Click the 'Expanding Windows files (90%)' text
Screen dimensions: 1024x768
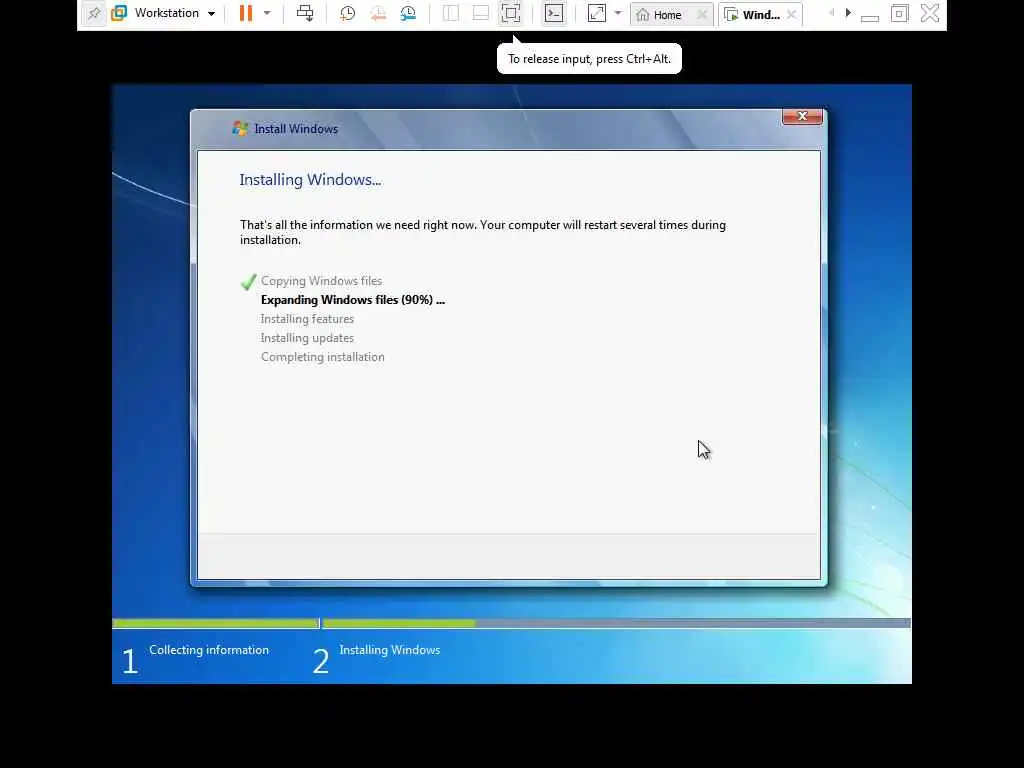pyautogui.click(x=353, y=300)
